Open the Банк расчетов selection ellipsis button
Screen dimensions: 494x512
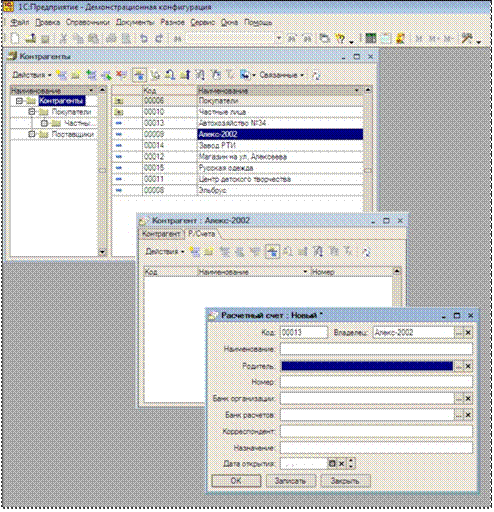click(459, 415)
